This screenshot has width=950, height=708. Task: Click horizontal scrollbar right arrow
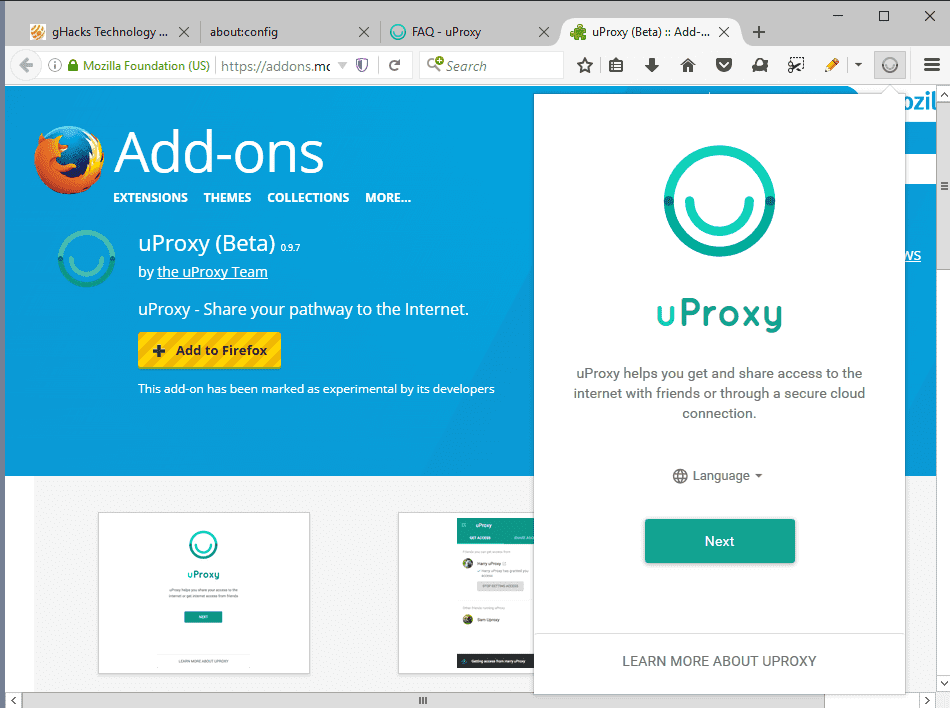928,701
